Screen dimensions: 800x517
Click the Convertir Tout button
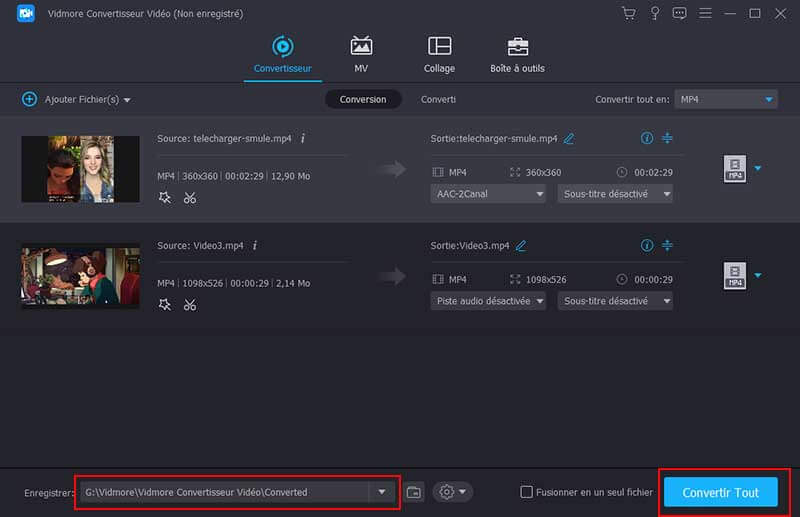click(720, 492)
